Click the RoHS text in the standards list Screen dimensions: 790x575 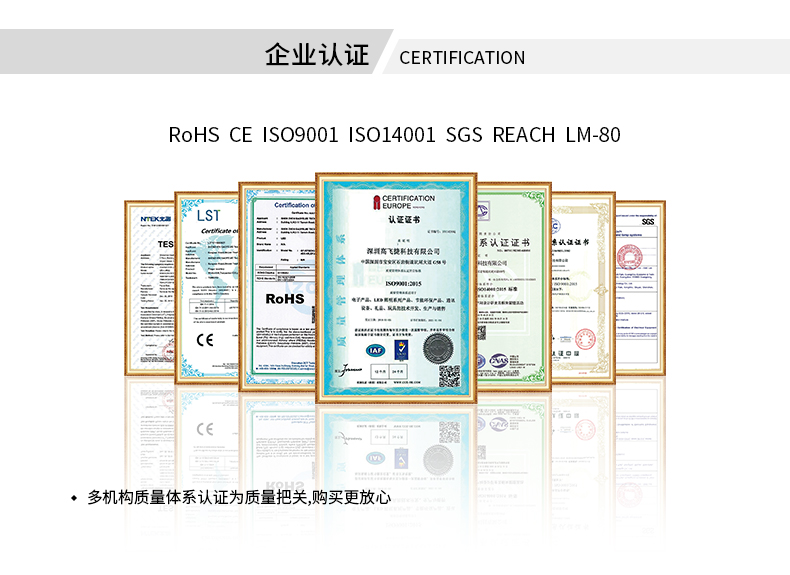(193, 134)
